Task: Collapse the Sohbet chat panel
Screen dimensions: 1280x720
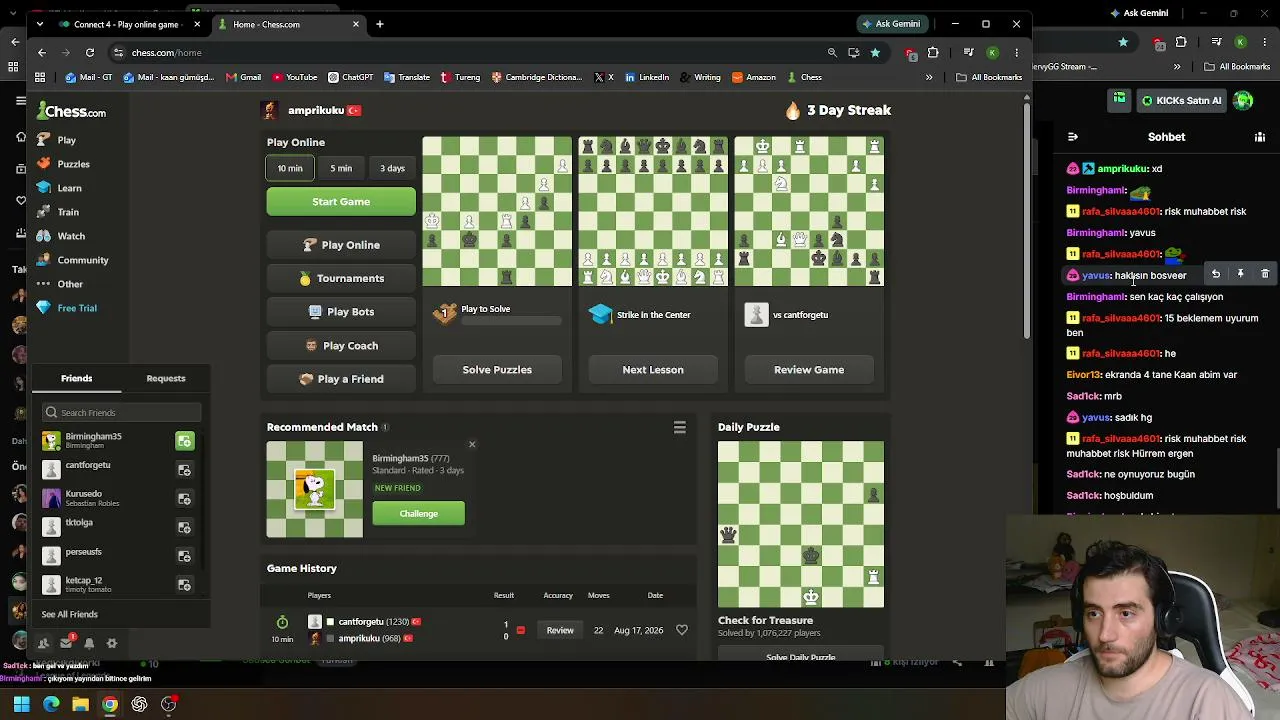Action: click(x=1073, y=137)
